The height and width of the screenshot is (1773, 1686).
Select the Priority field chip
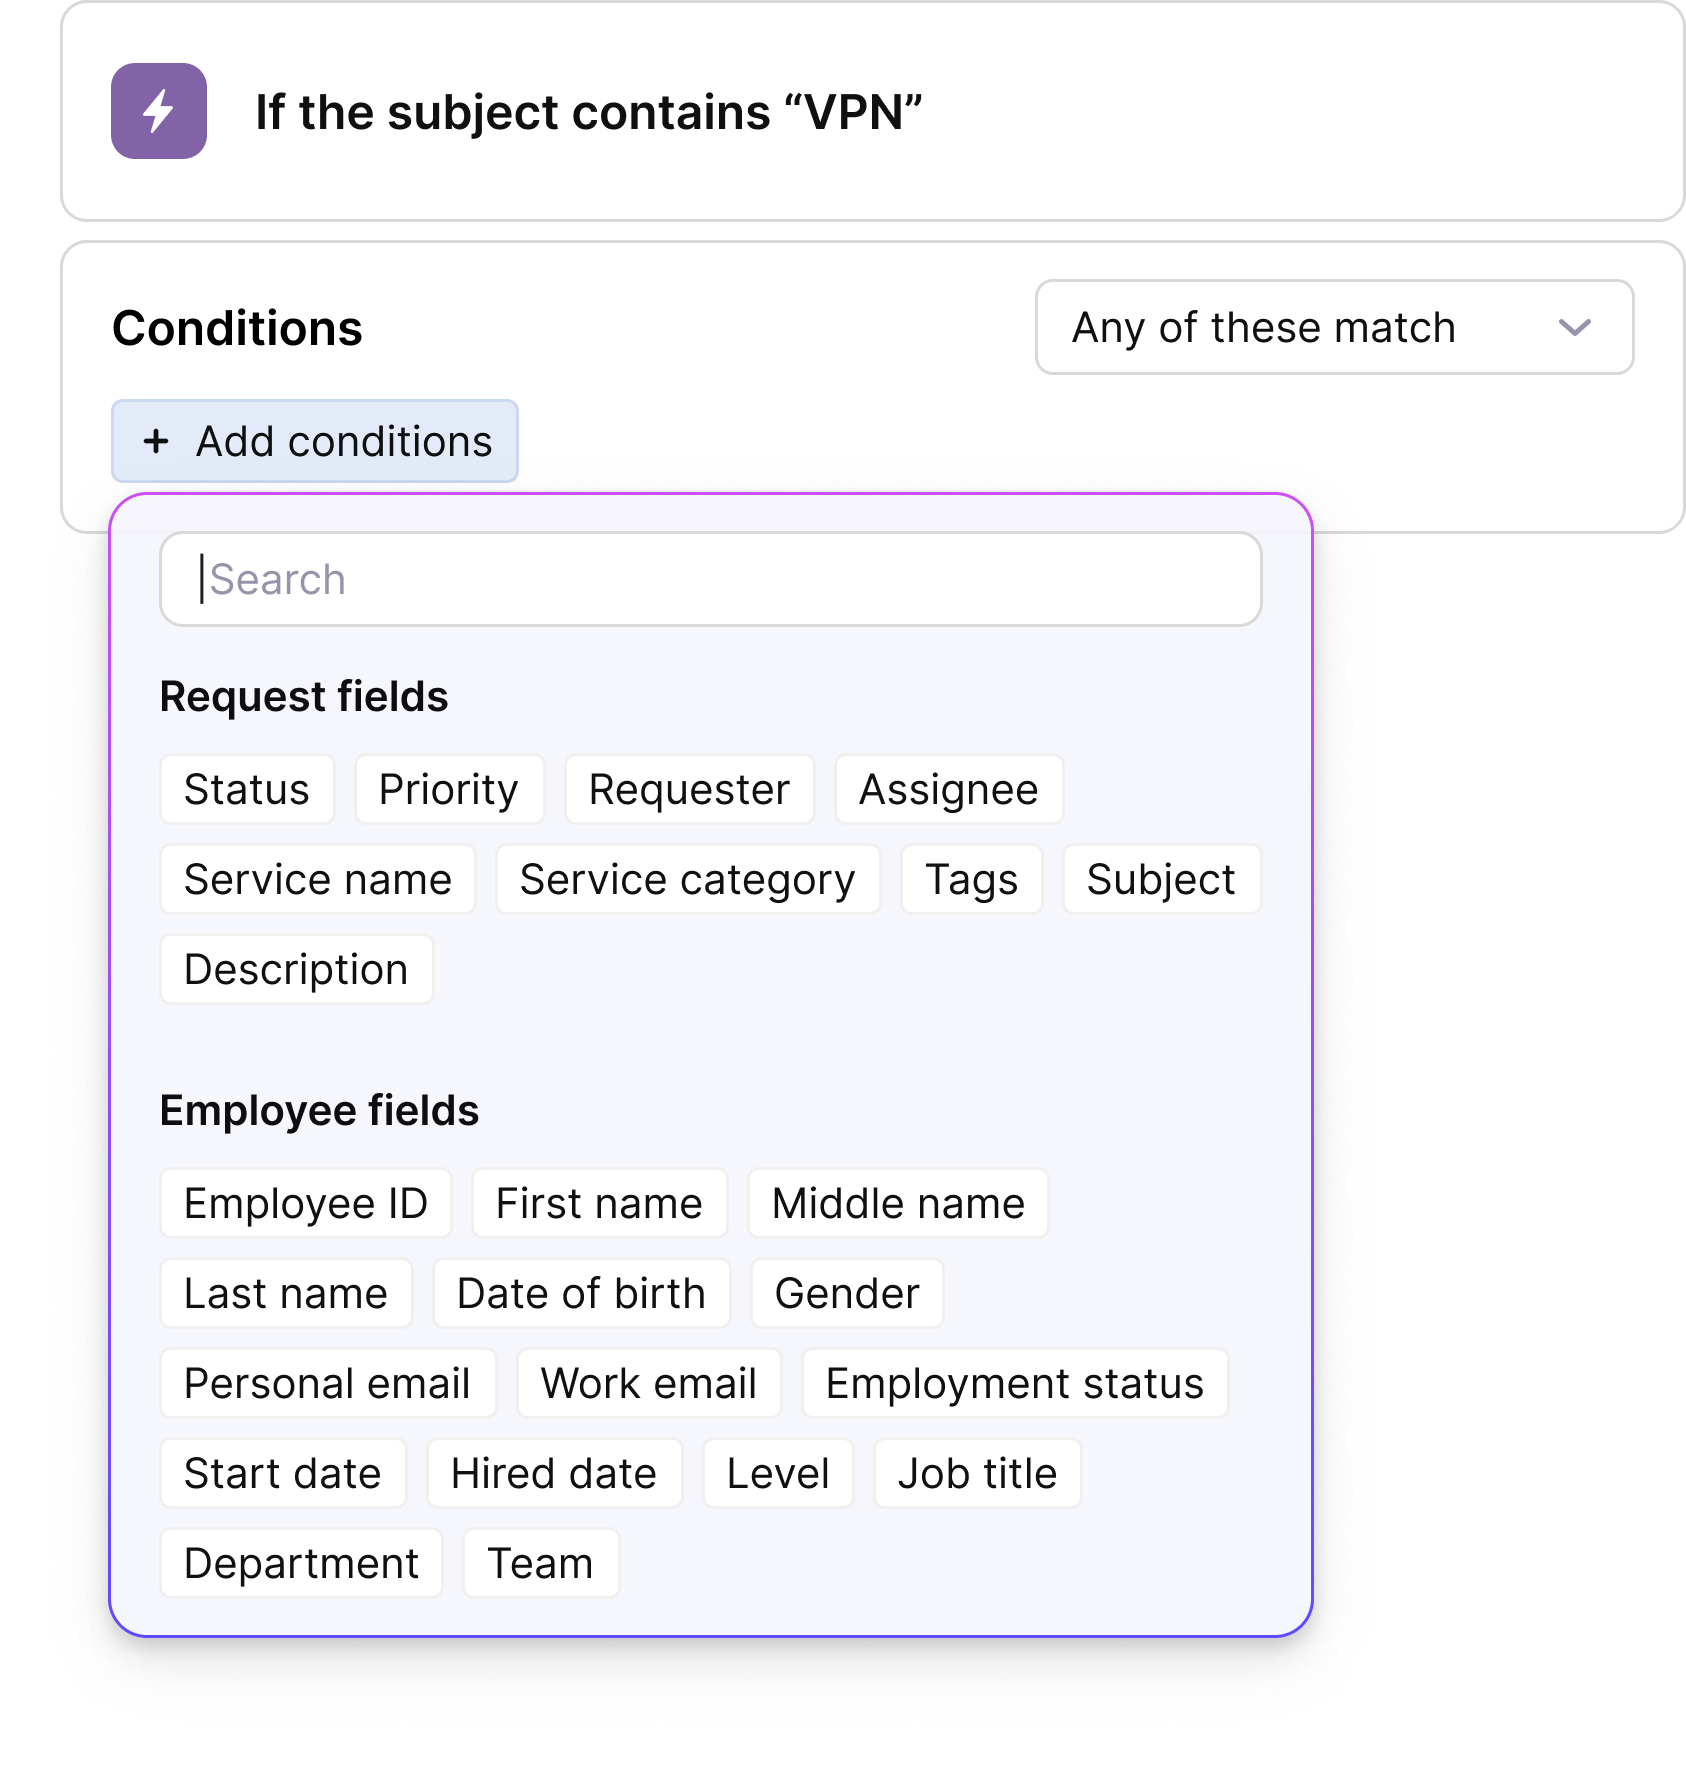(x=448, y=789)
